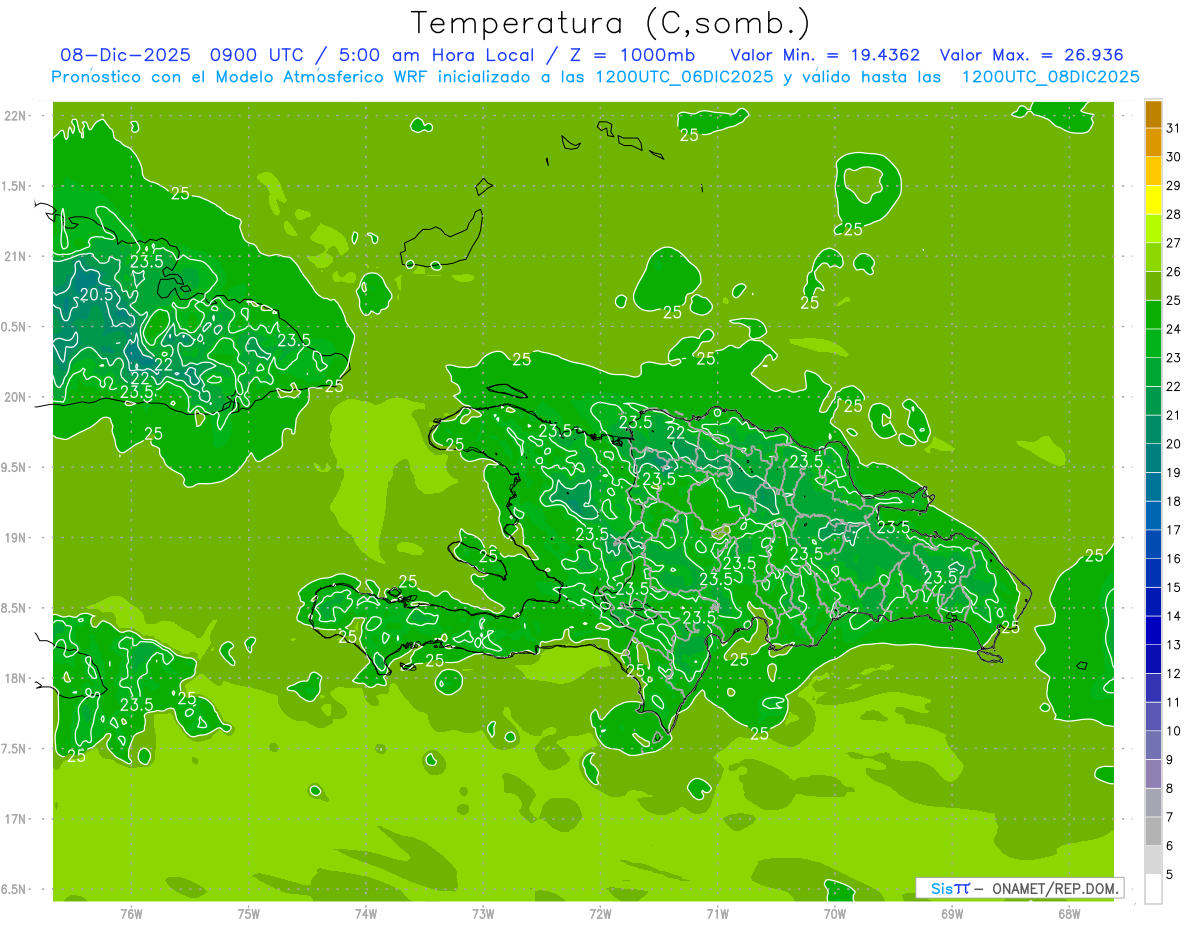Pick legend color swatch between 24 and 25

[x=1153, y=315]
